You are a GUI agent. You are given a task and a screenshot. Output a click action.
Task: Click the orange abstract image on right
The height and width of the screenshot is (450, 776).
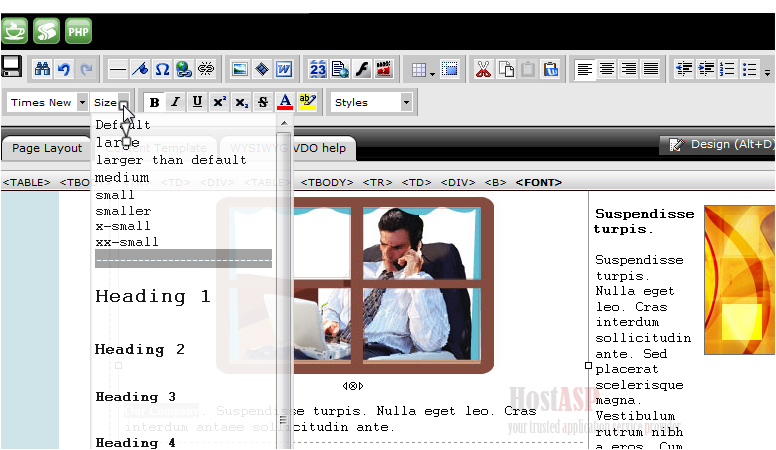[739, 280]
